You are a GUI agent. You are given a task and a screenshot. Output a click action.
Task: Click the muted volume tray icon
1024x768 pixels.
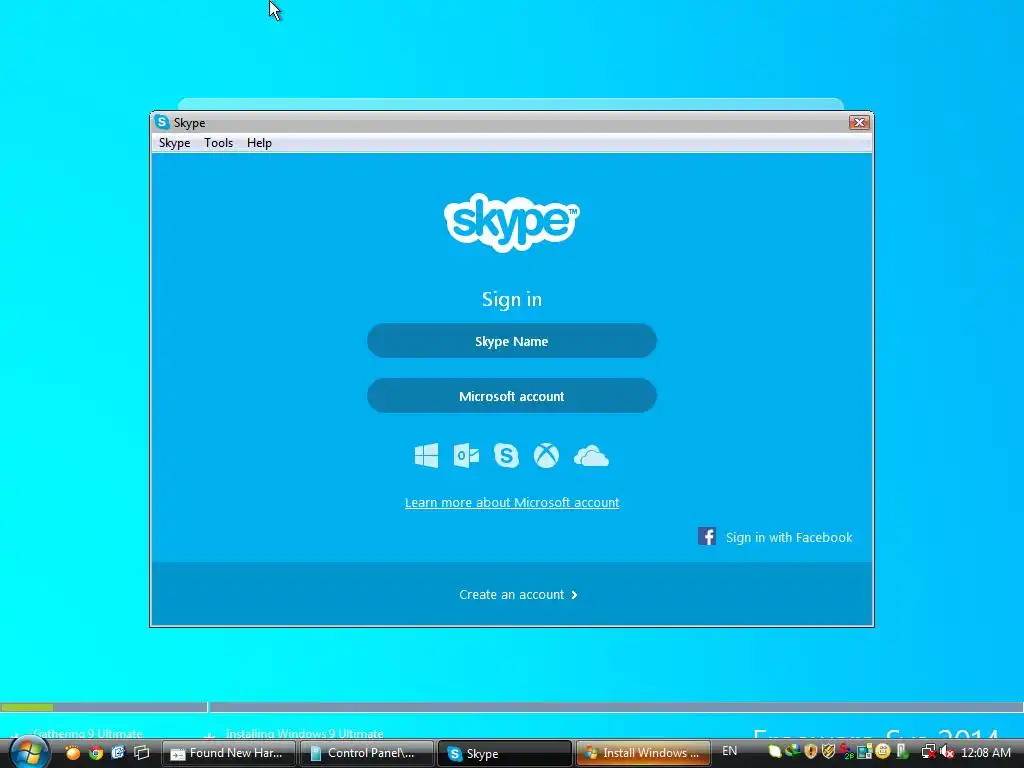pyautogui.click(x=948, y=752)
